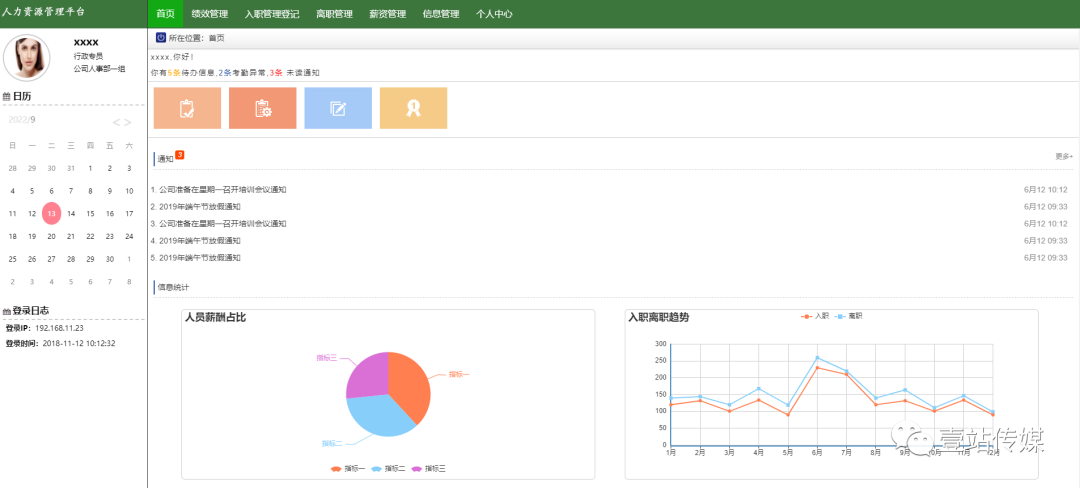1080x488 pixels.
Task: Toggle 离职 series legend in trend chart
Action: pos(849,317)
